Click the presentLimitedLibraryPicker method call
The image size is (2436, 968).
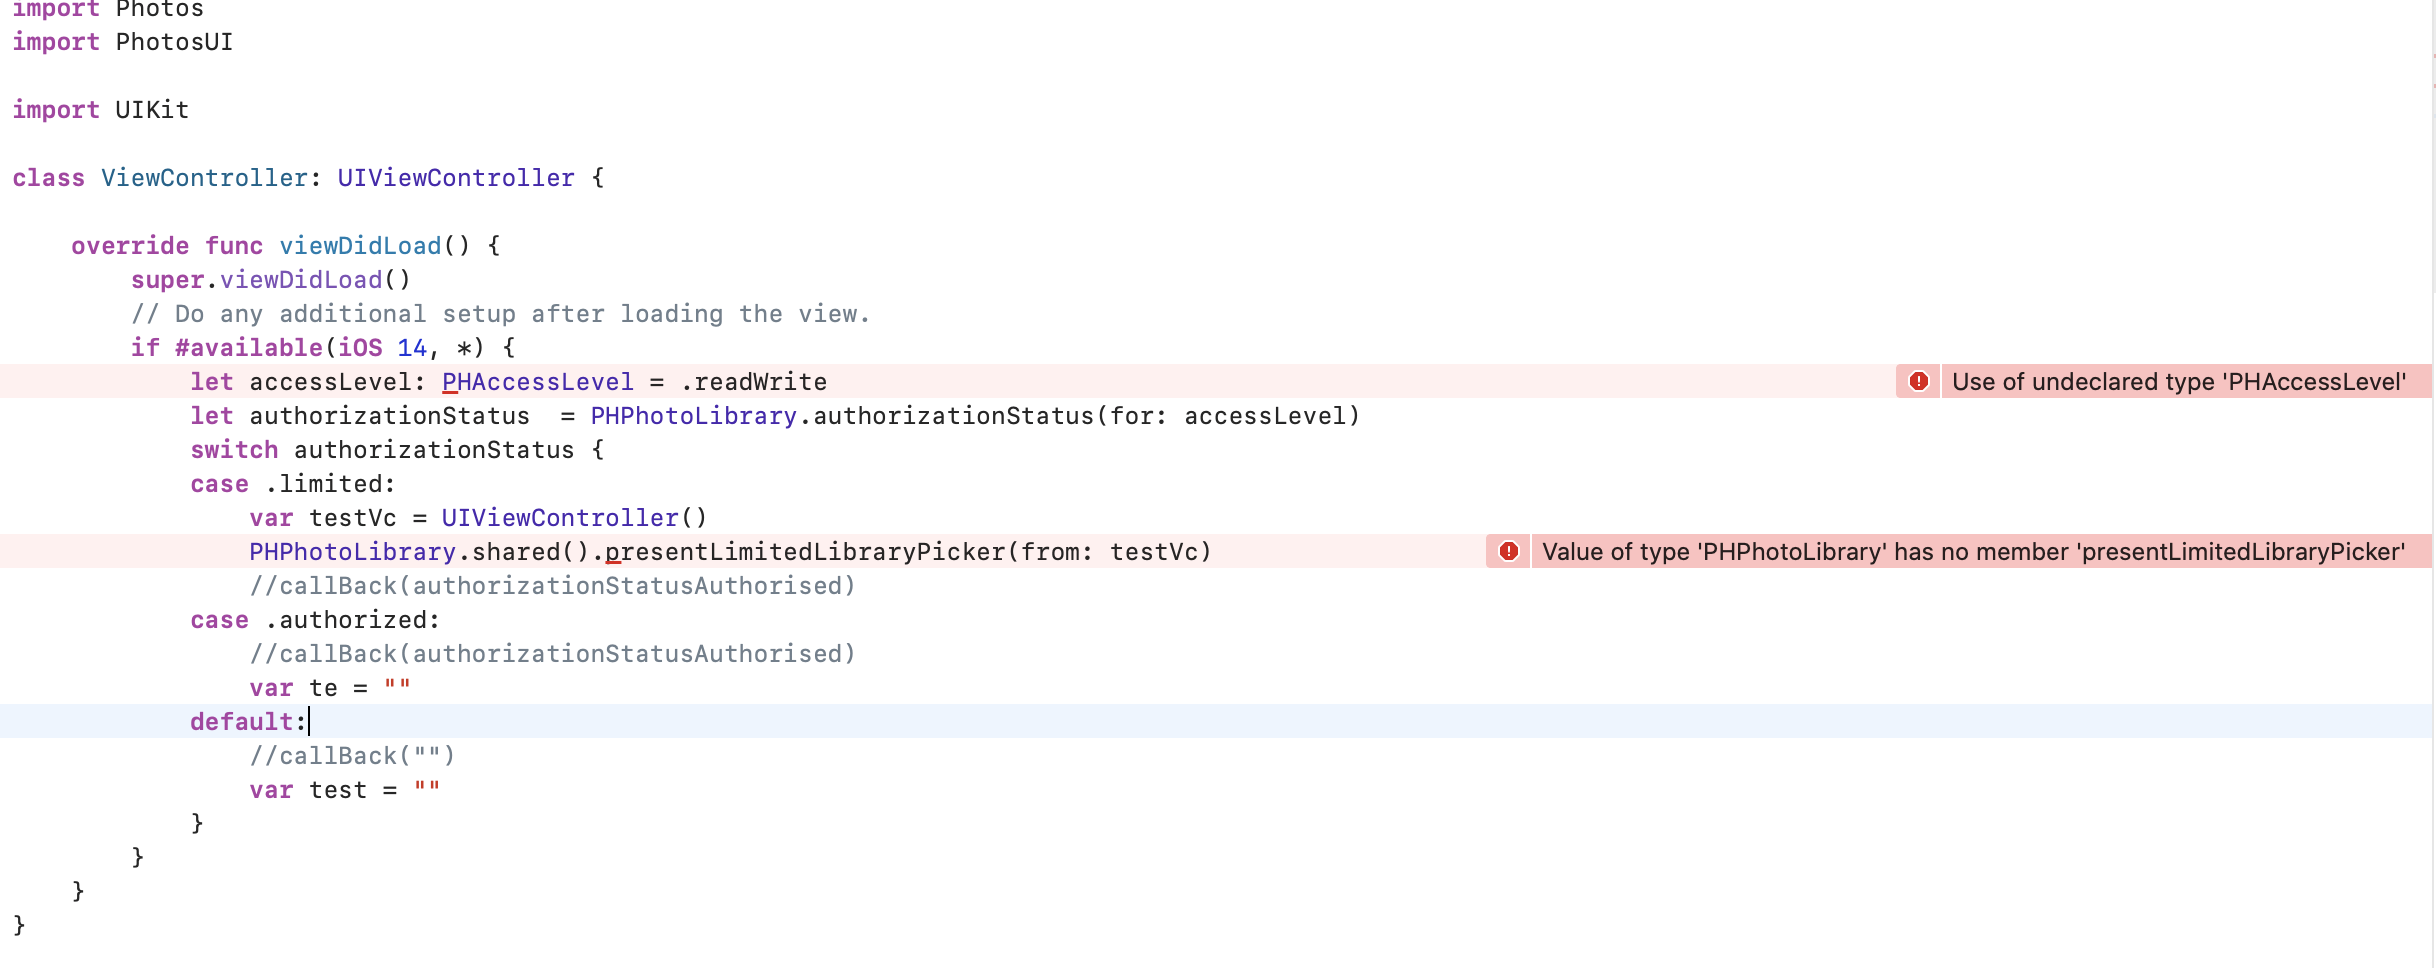point(805,551)
